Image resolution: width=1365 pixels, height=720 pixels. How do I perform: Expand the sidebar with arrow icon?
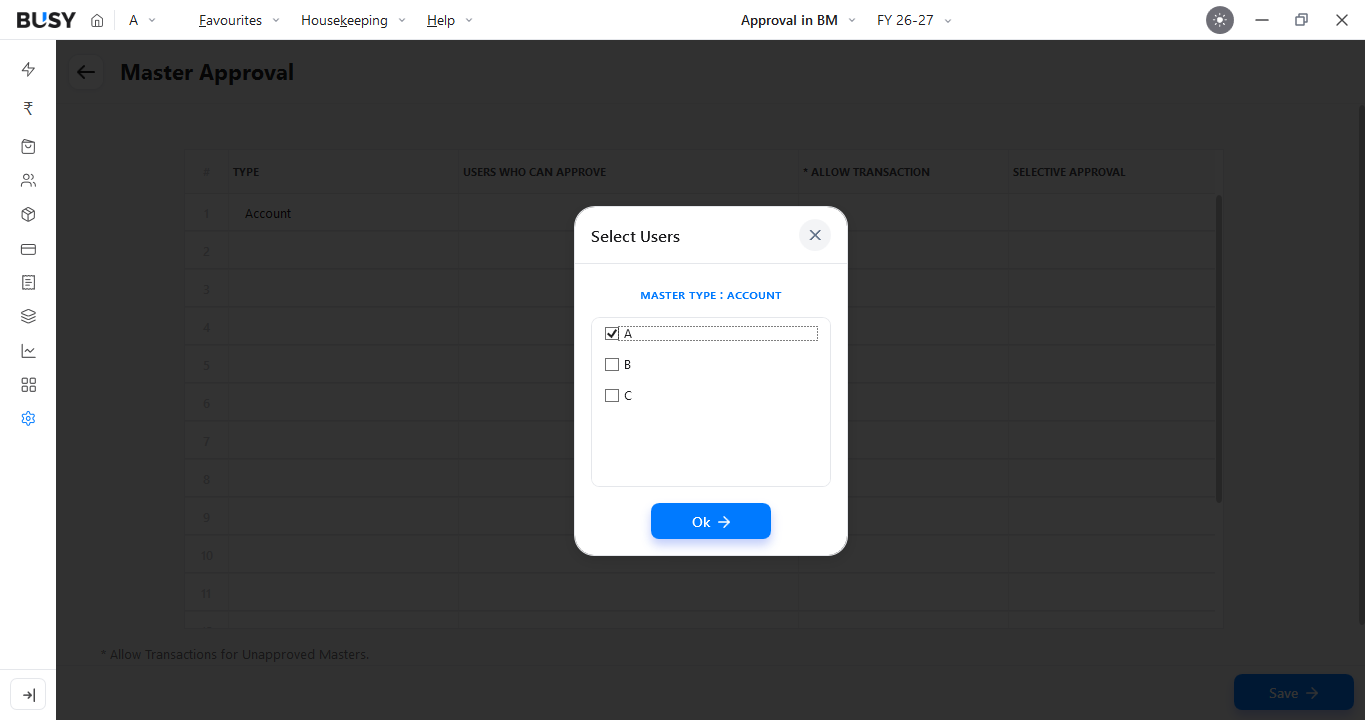tap(28, 695)
